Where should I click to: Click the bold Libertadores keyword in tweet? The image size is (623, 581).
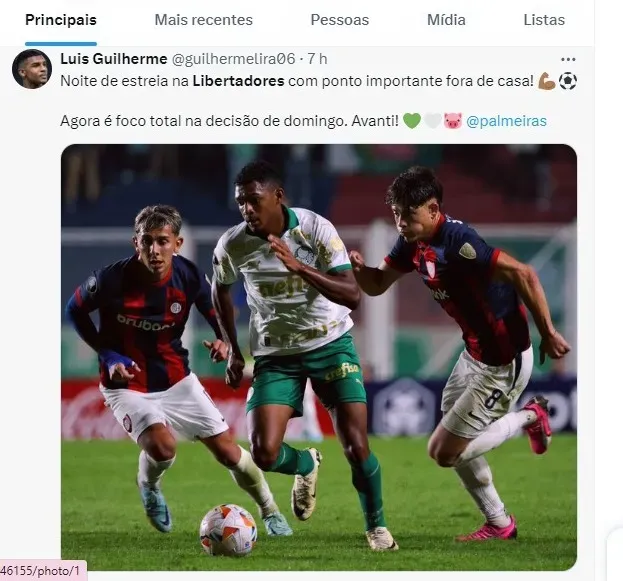click(x=238, y=81)
